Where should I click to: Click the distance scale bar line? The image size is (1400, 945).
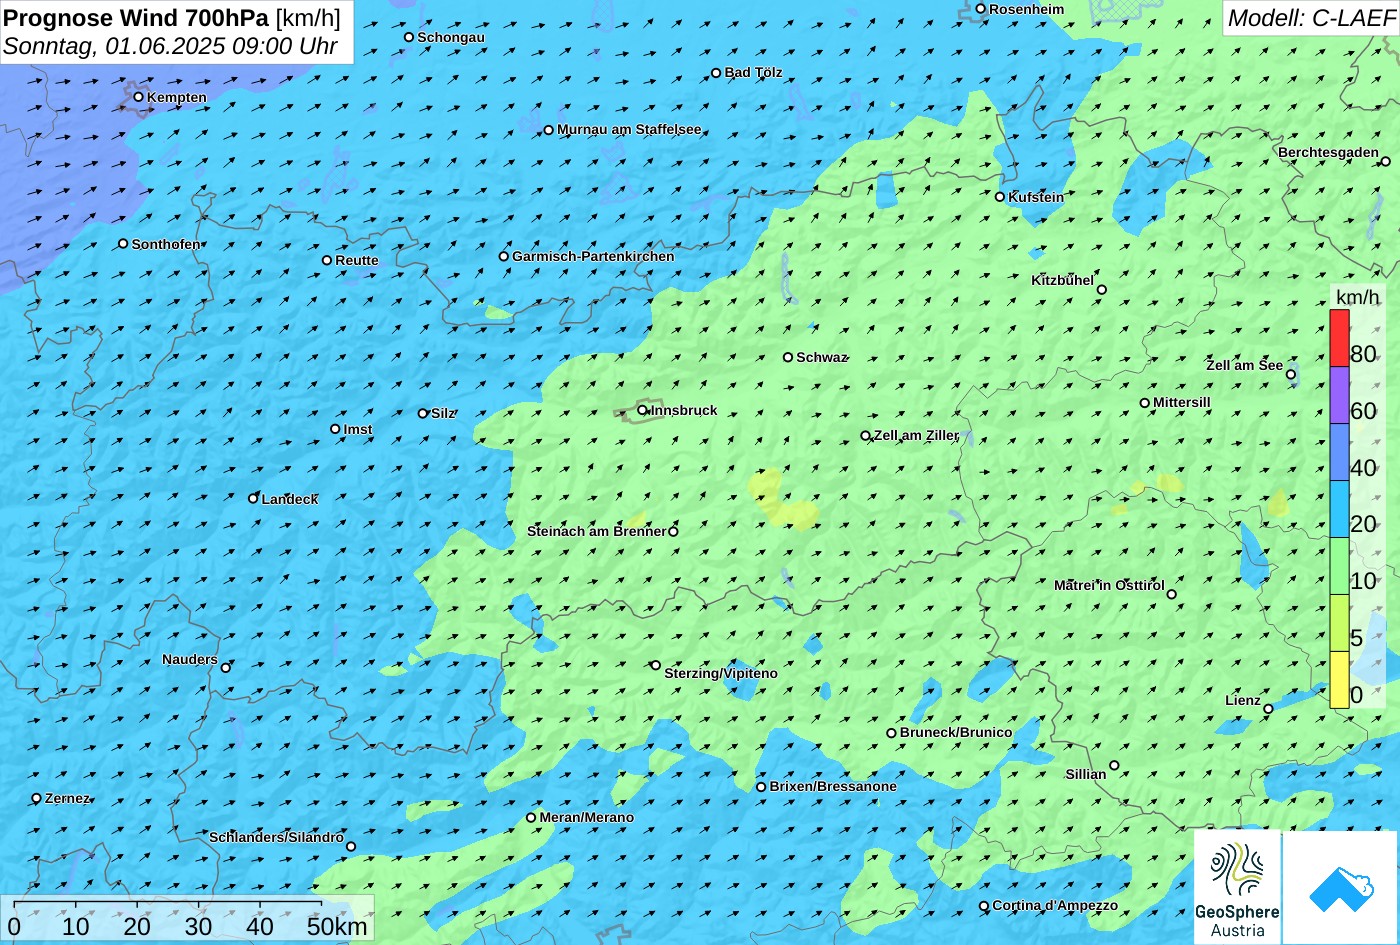tap(167, 903)
